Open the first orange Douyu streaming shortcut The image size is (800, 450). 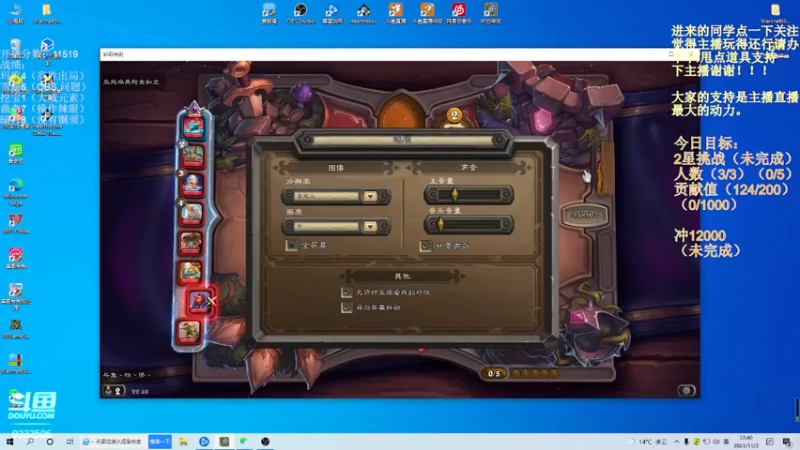pos(395,14)
